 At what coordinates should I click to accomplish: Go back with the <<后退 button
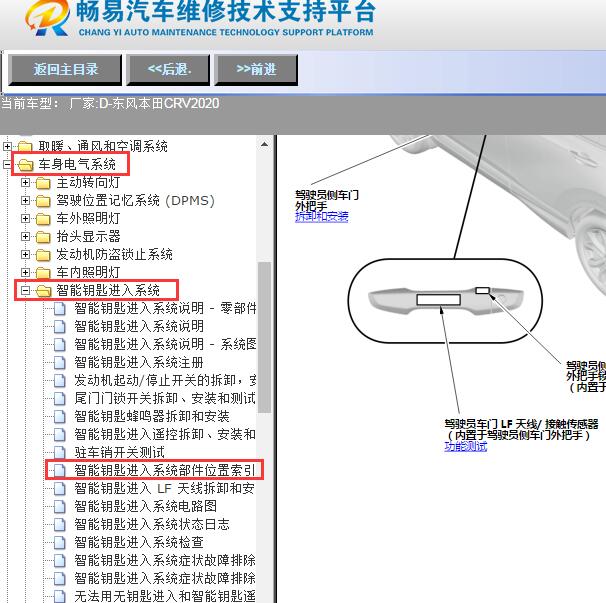[169, 70]
